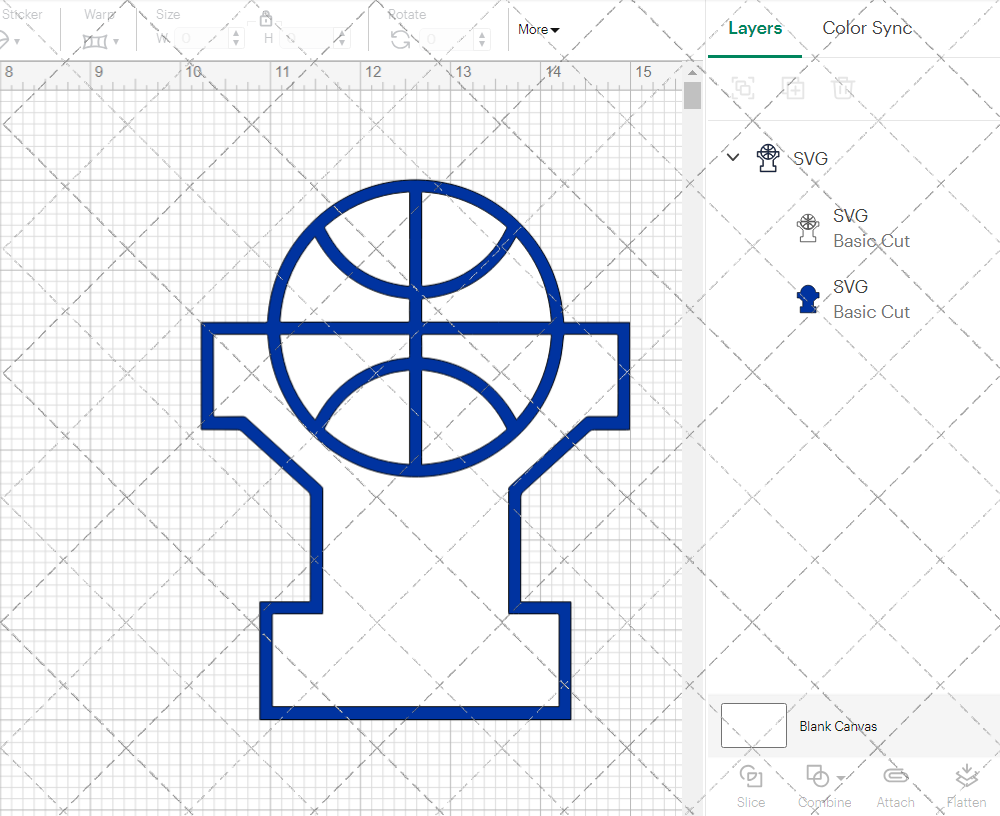Collapse the SVG group layer
This screenshot has height=816, width=1000.
pyautogui.click(x=733, y=157)
